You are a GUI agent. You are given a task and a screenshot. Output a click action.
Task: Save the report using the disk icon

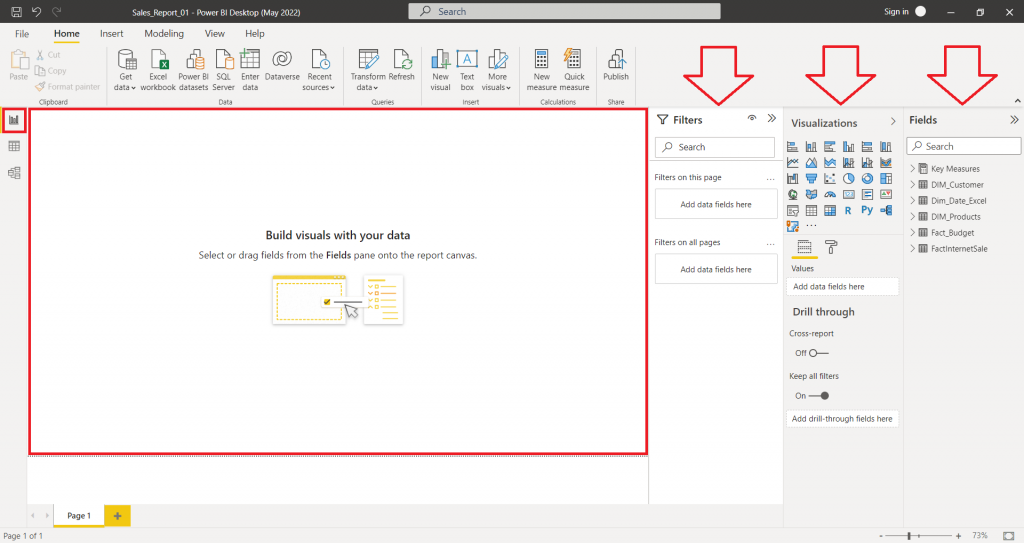point(16,12)
